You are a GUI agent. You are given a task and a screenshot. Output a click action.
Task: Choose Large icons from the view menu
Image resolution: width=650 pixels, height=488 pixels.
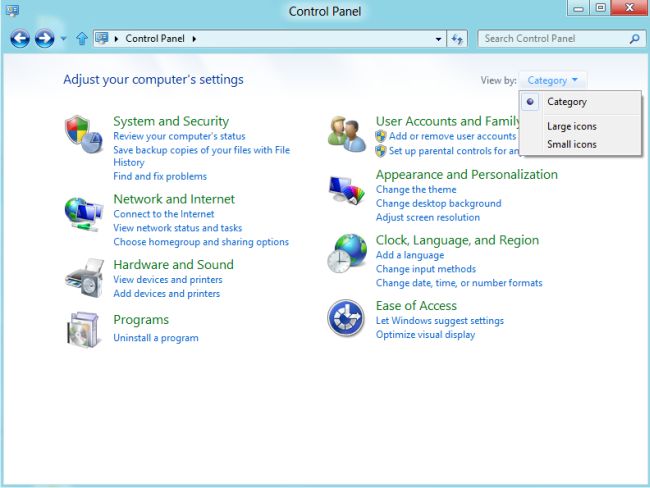coord(572,126)
